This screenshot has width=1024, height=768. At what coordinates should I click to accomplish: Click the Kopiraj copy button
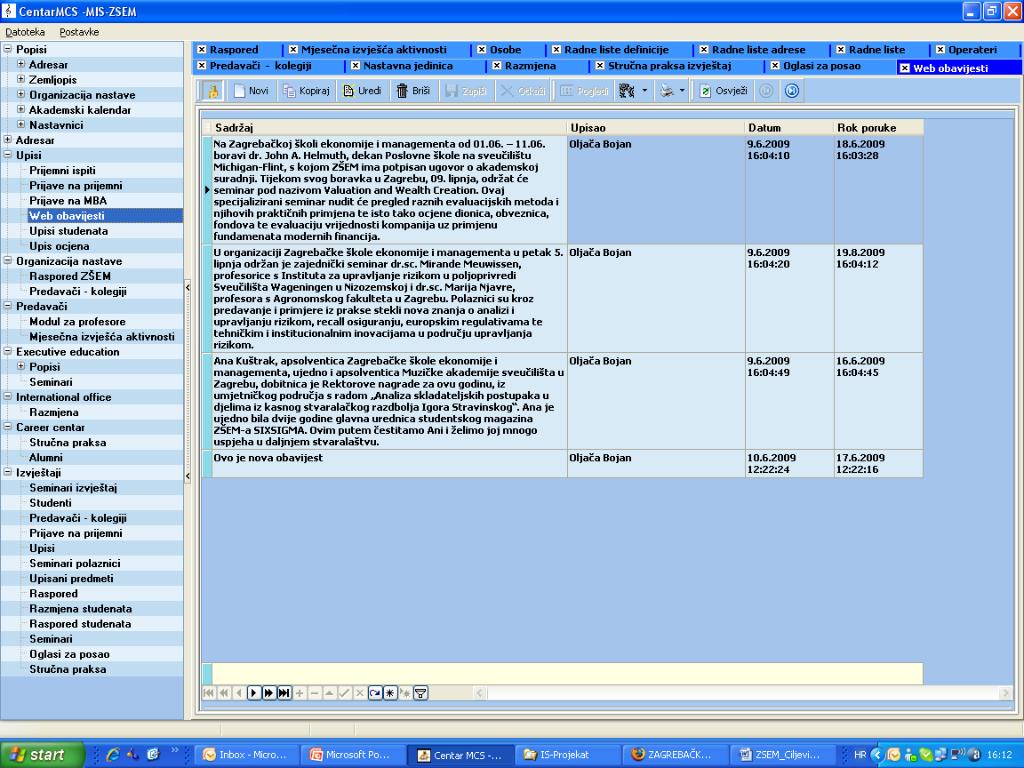click(x=306, y=91)
